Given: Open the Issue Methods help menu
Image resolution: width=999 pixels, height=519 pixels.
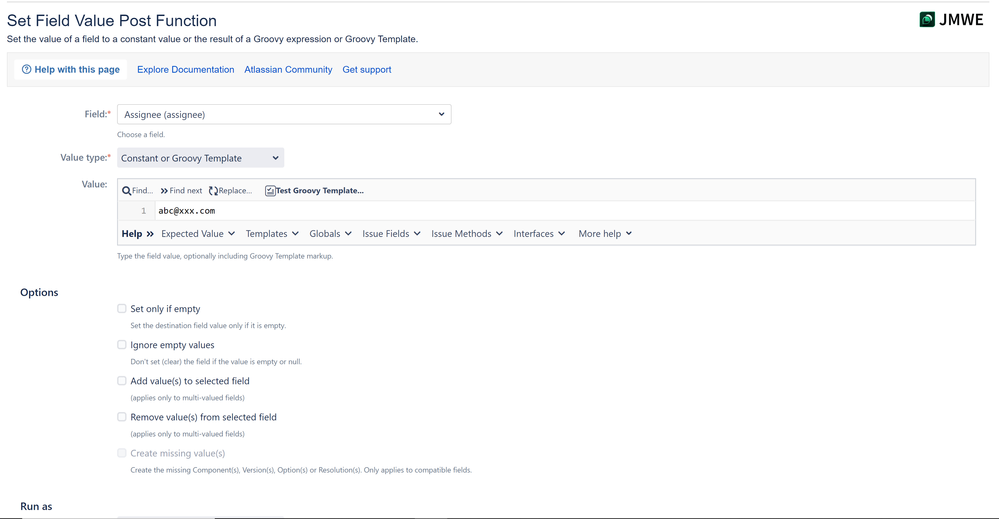Looking at the screenshot, I should click(467, 234).
